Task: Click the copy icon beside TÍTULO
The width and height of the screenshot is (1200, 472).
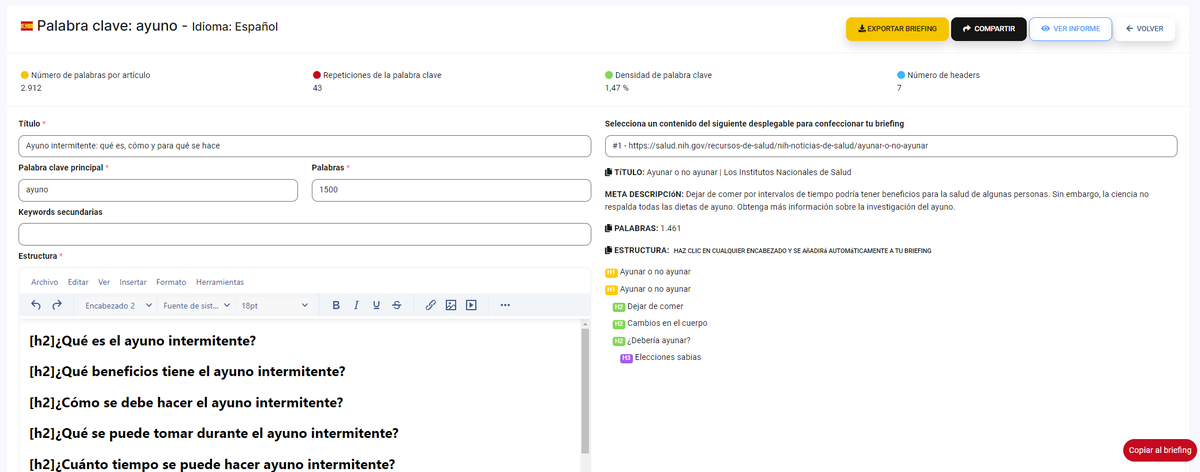Action: (609, 172)
